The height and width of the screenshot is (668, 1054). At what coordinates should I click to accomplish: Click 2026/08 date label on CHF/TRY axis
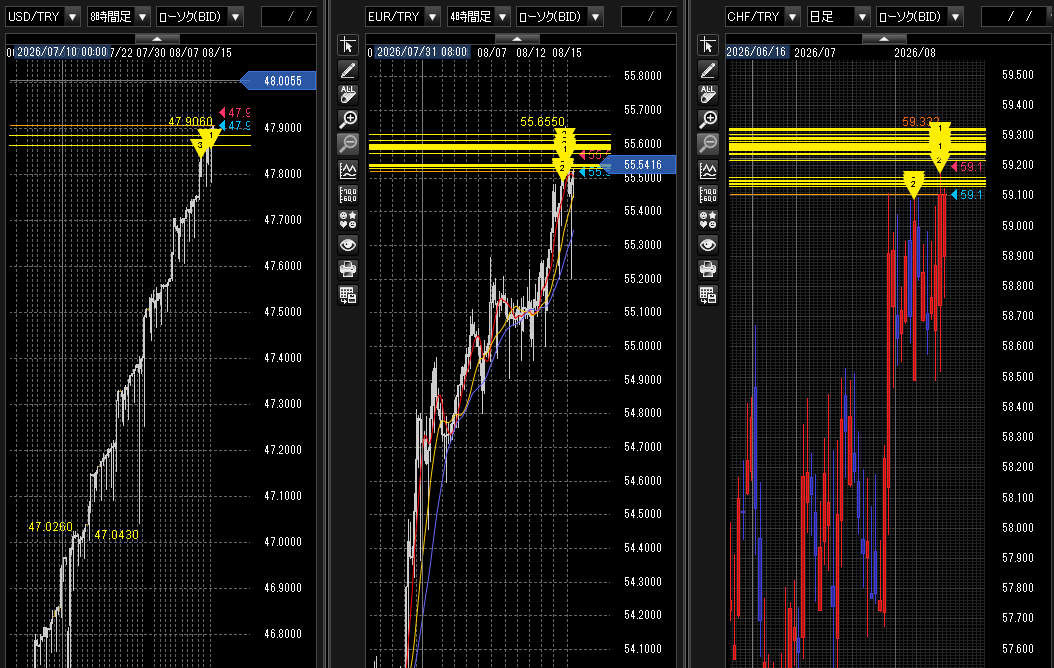[915, 52]
